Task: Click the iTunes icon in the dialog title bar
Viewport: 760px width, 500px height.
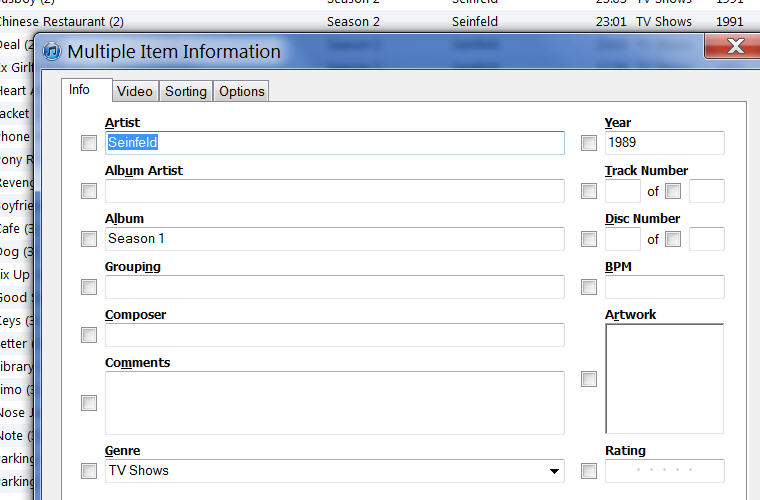Action: pyautogui.click(x=51, y=52)
